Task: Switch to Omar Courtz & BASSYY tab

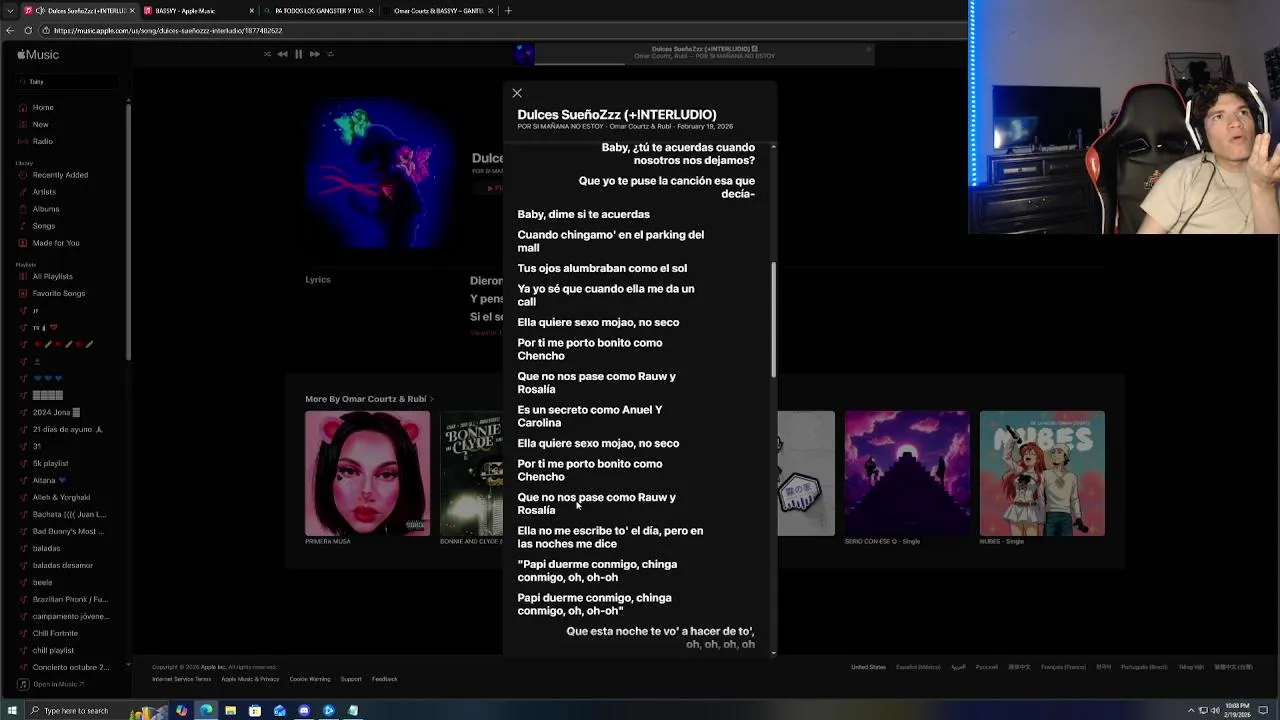Action: (x=438, y=11)
